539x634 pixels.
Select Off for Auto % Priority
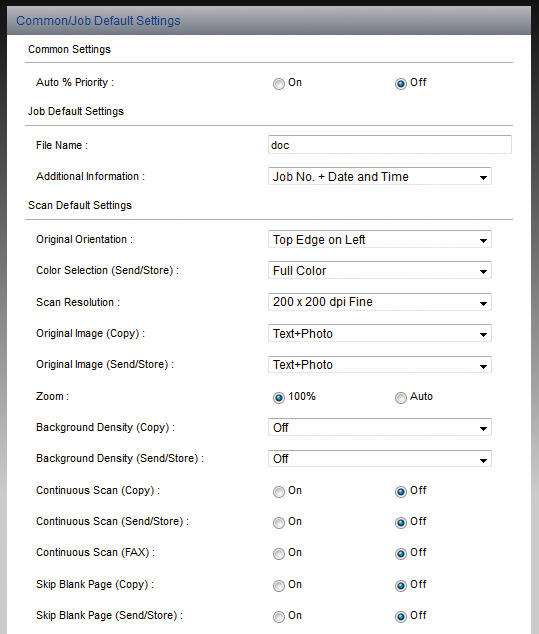400,84
